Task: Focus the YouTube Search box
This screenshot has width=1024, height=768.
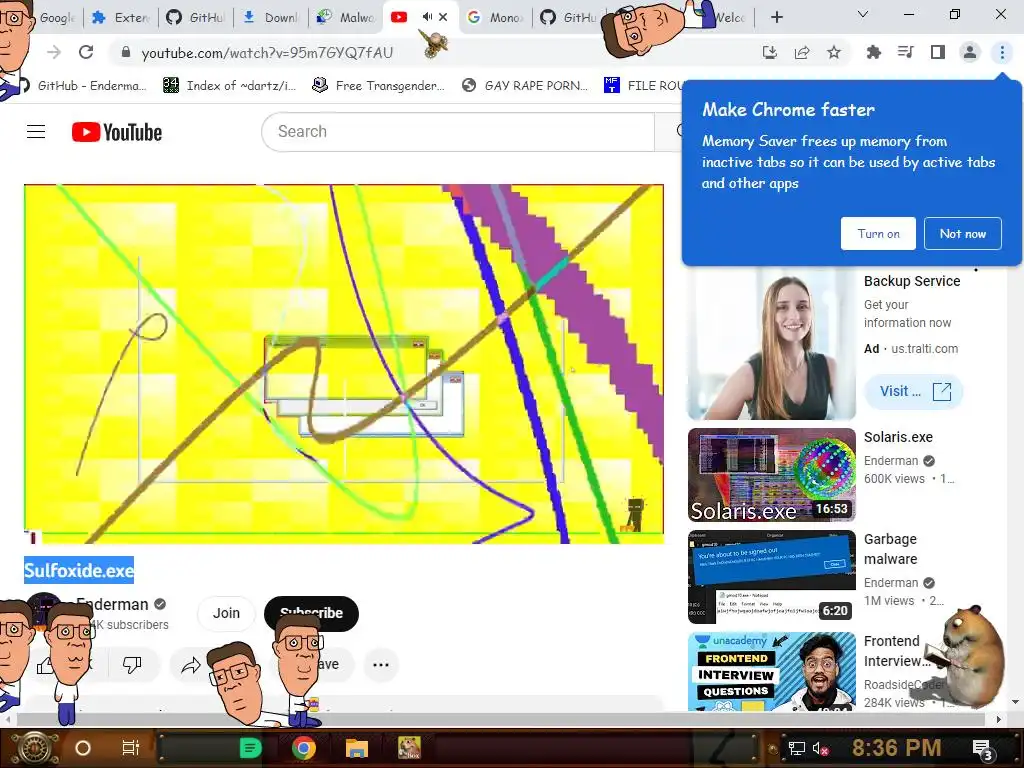Action: [458, 132]
